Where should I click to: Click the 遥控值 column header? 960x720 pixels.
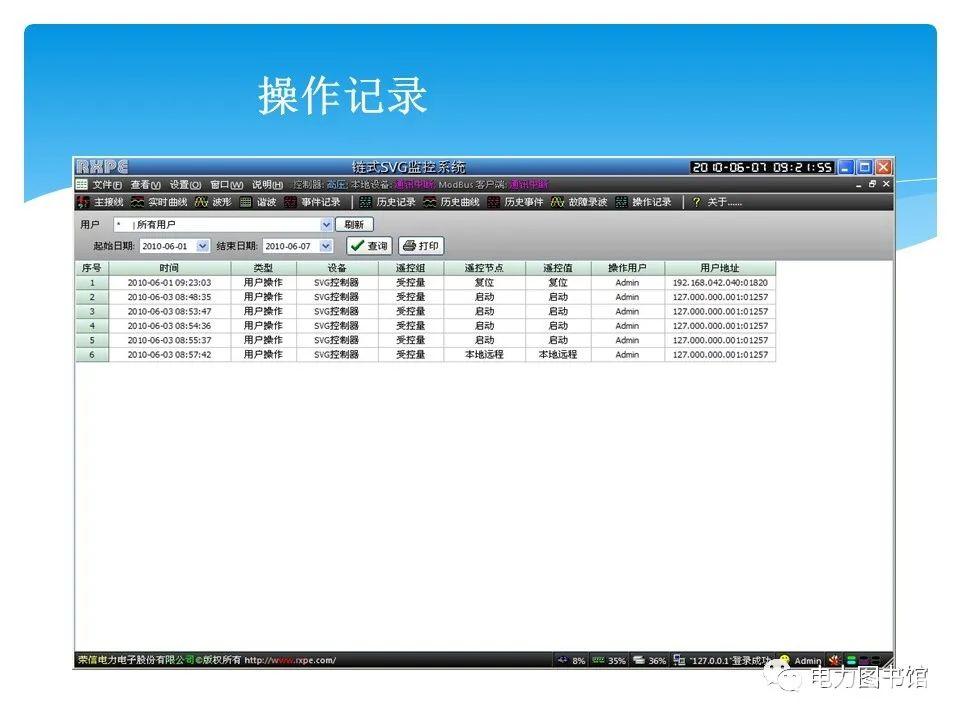[x=558, y=268]
